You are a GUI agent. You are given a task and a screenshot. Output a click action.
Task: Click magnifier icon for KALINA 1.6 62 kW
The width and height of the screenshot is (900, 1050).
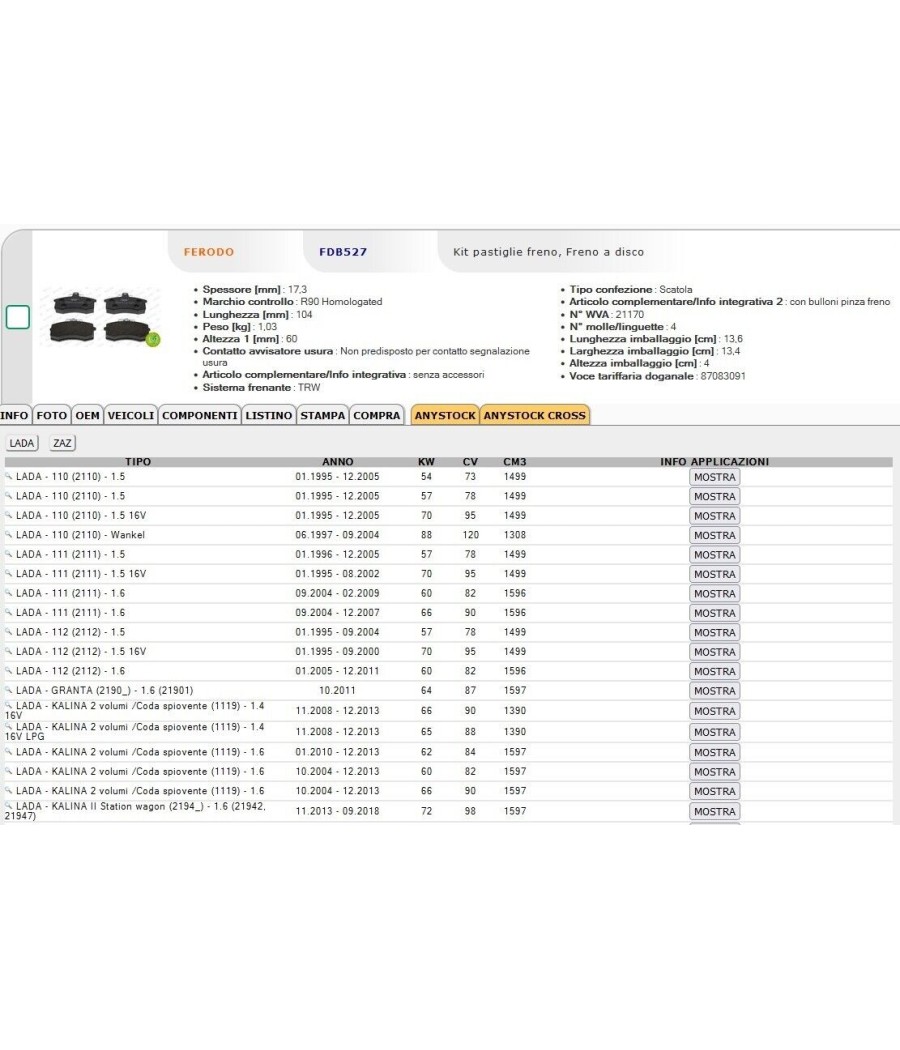[x=9, y=752]
